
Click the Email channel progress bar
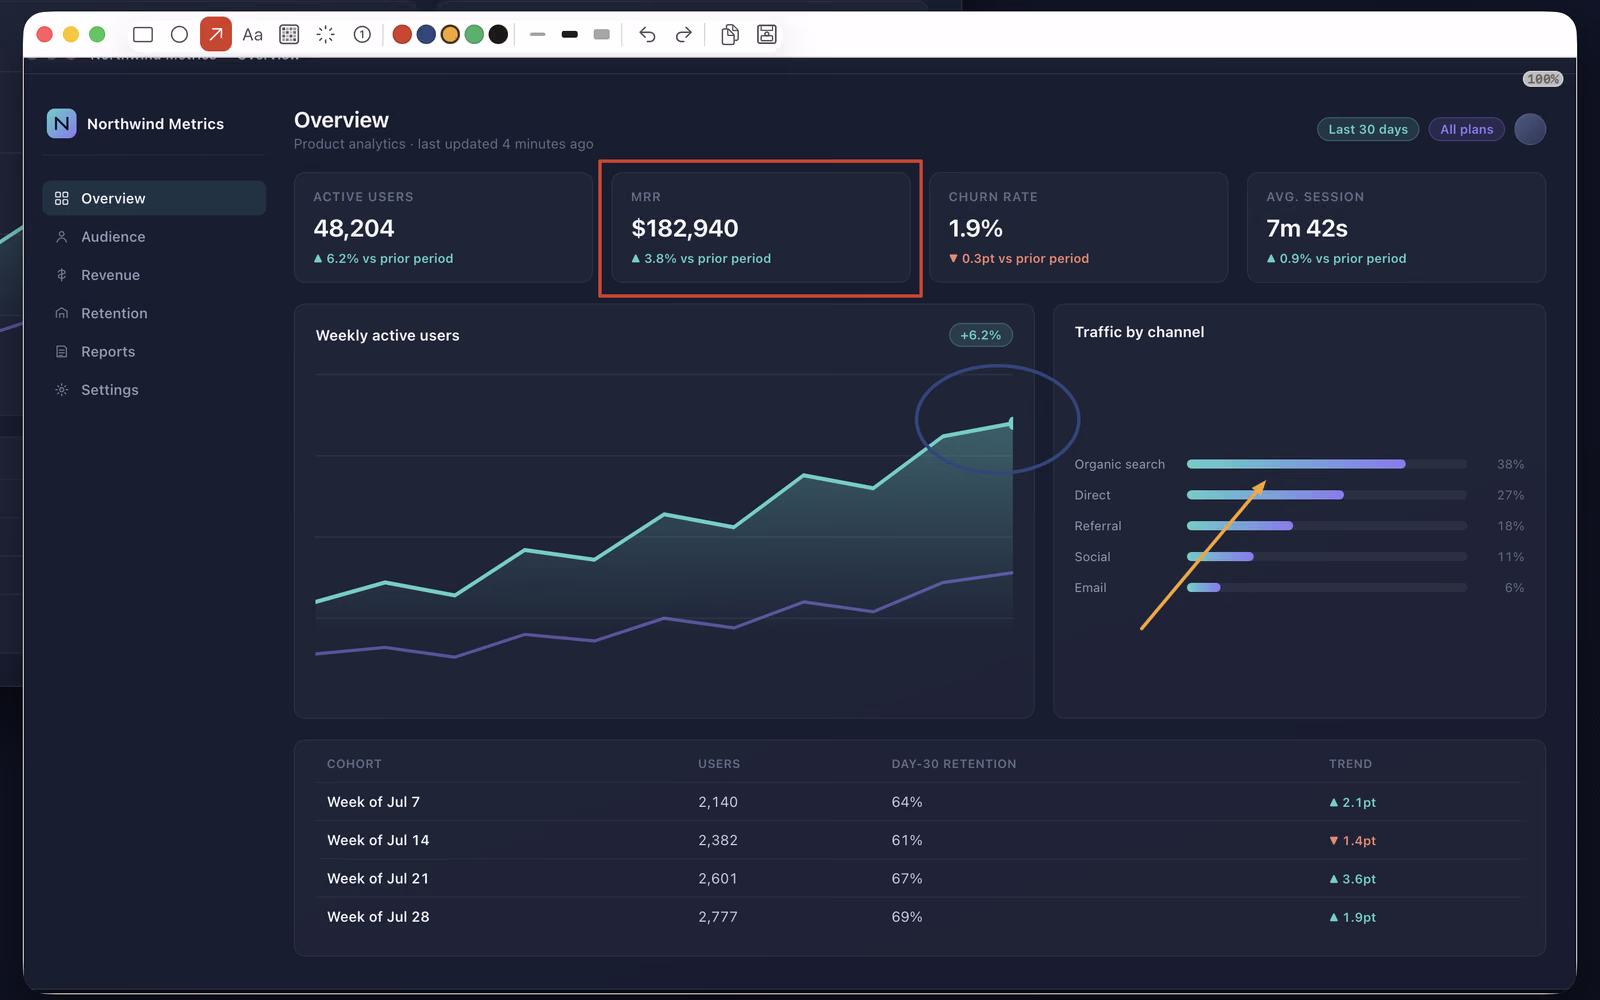[1327, 587]
